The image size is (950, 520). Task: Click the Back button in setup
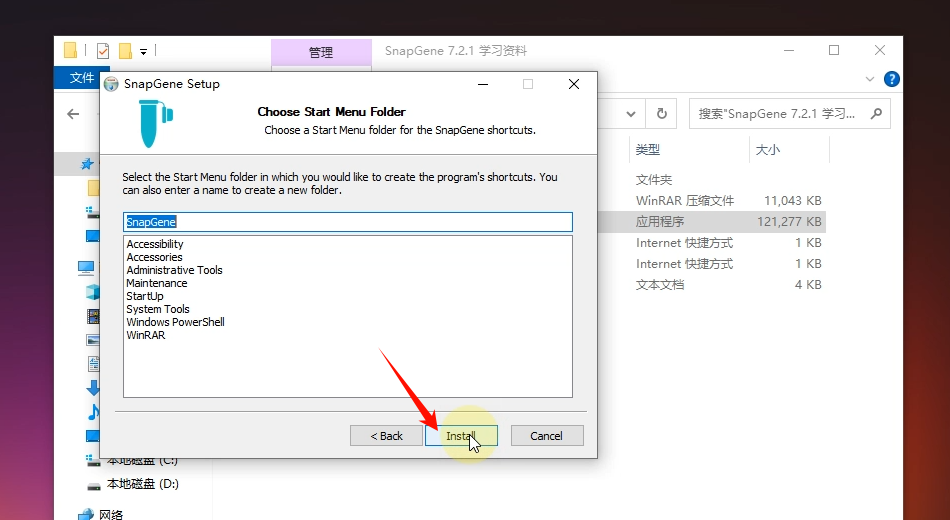(386, 436)
